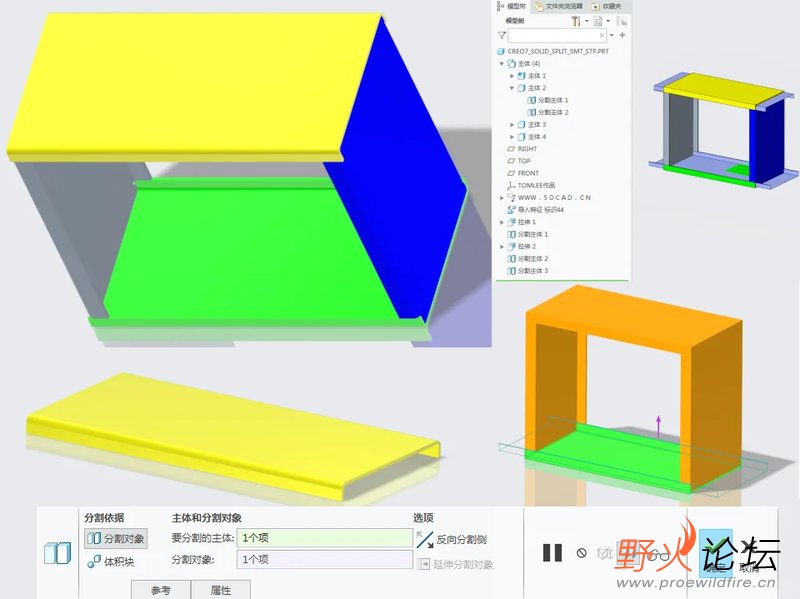Click the 分割对象 collector field
This screenshot has width=800, height=599.
point(324,560)
